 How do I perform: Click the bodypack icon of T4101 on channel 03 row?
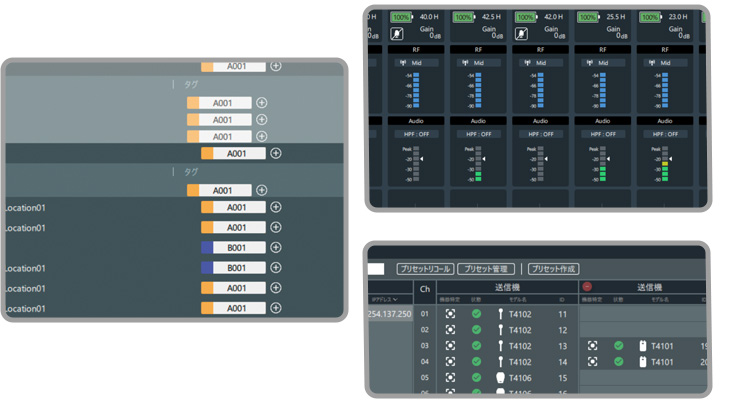pos(643,346)
